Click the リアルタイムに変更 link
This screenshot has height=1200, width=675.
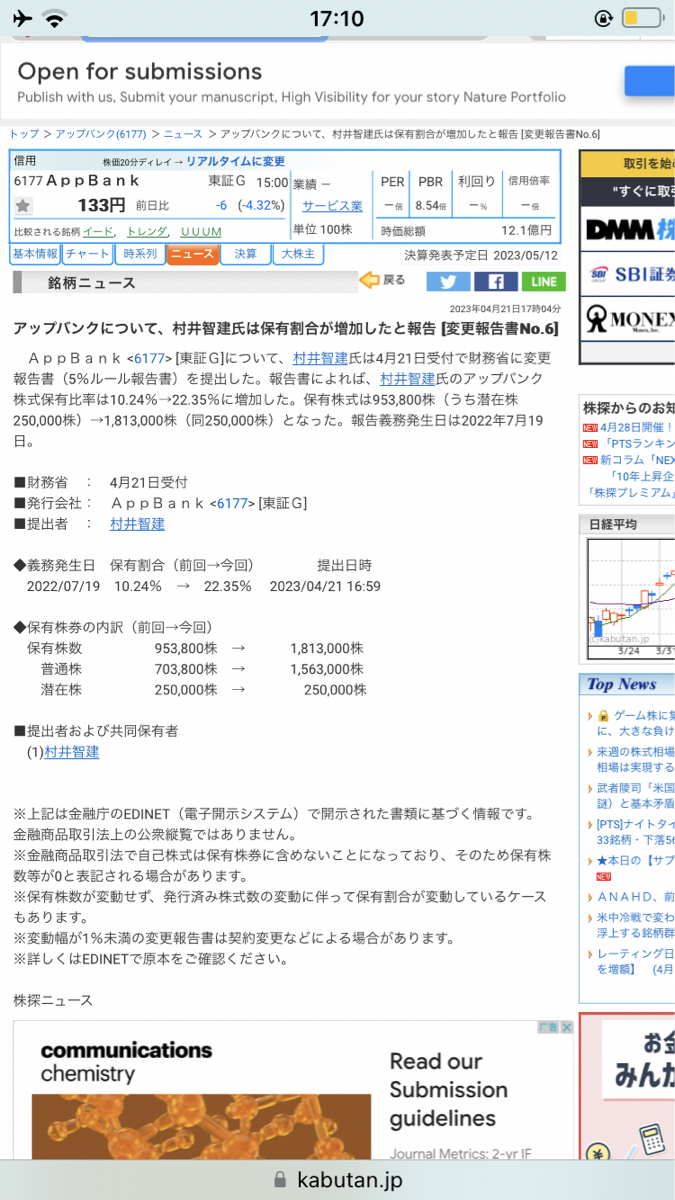235,161
